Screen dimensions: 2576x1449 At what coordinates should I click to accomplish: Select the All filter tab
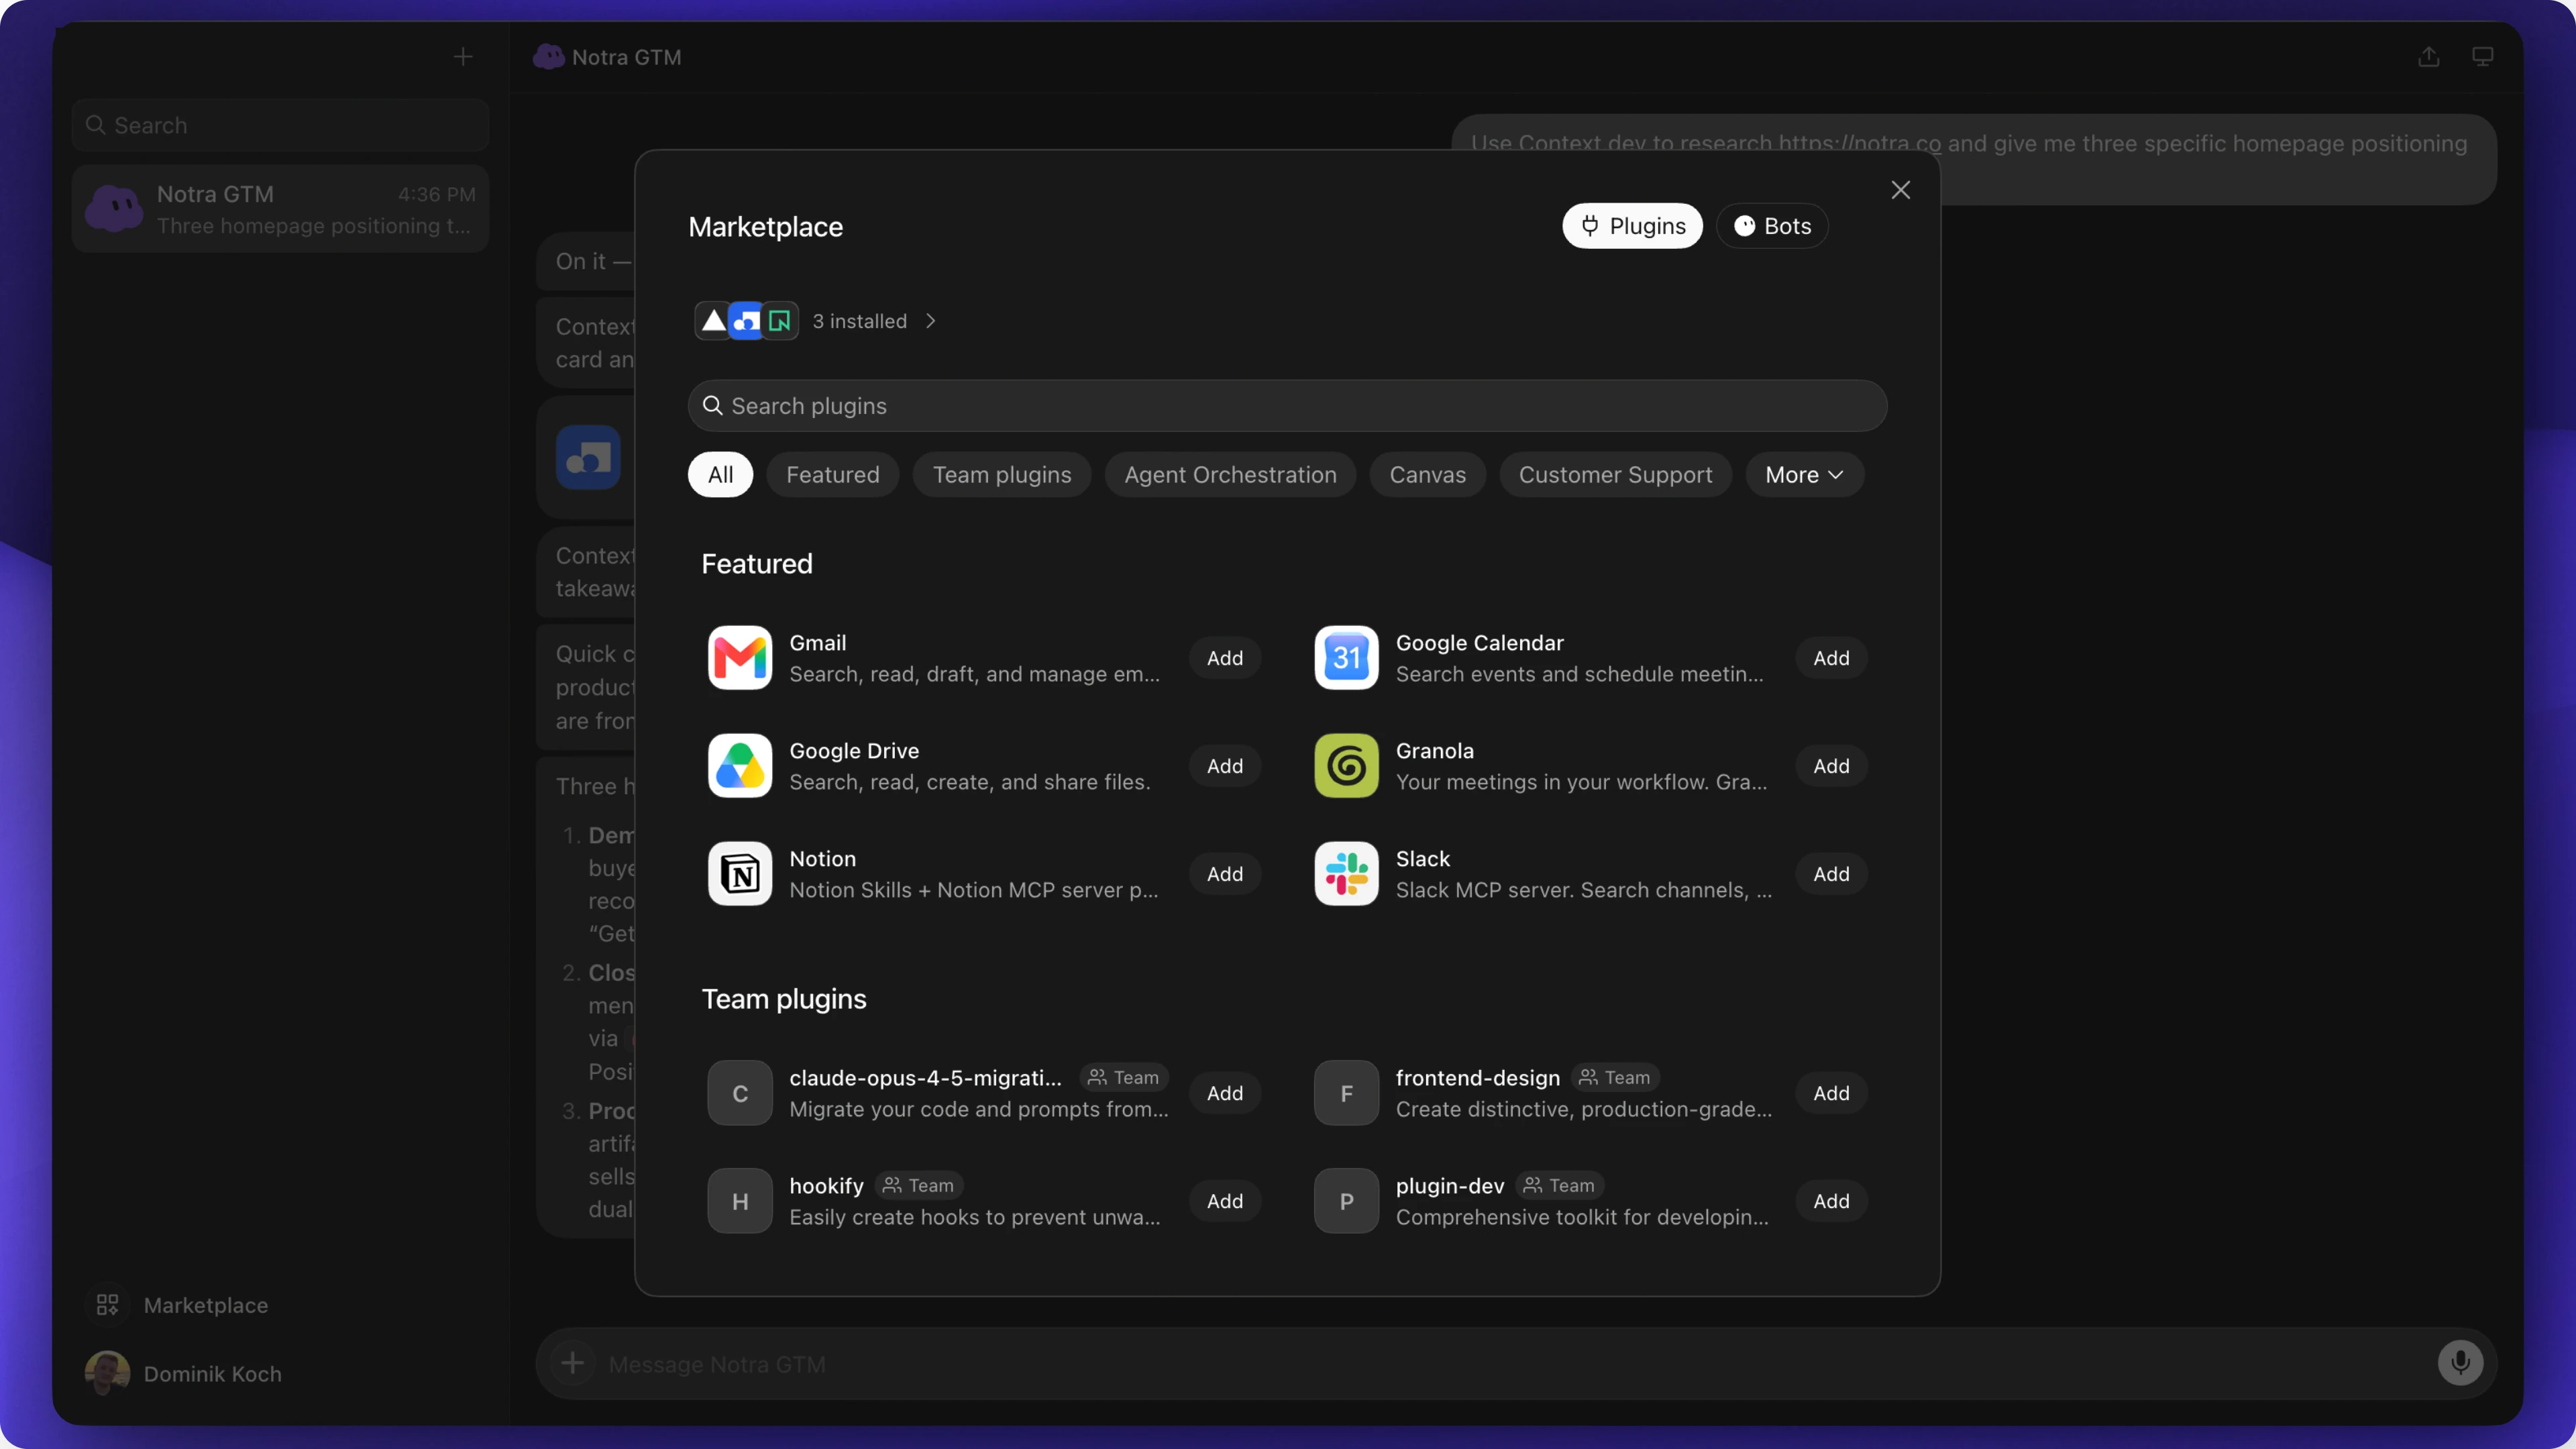click(720, 475)
